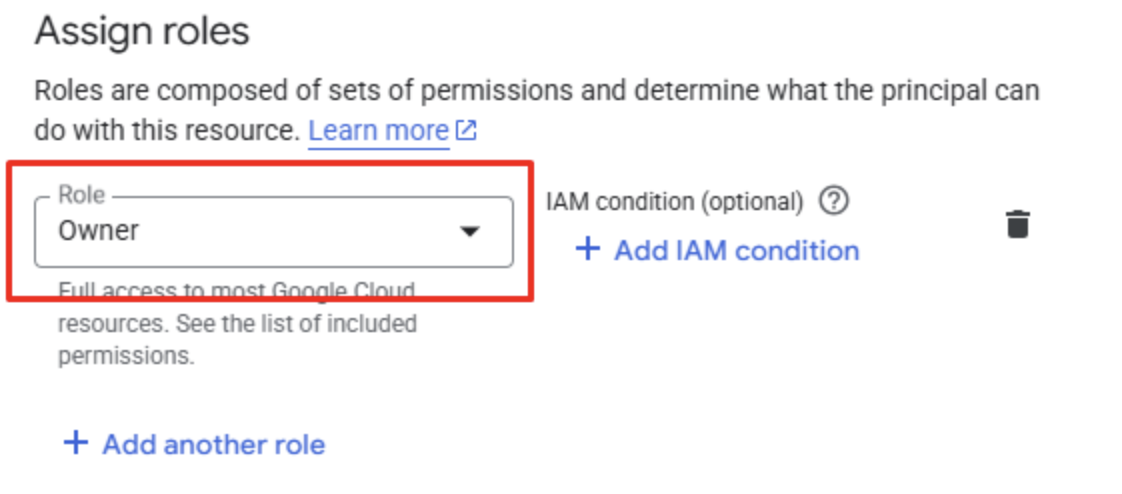Click the Role field label
Image resolution: width=1122 pixels, height=494 pixels.
pos(82,195)
